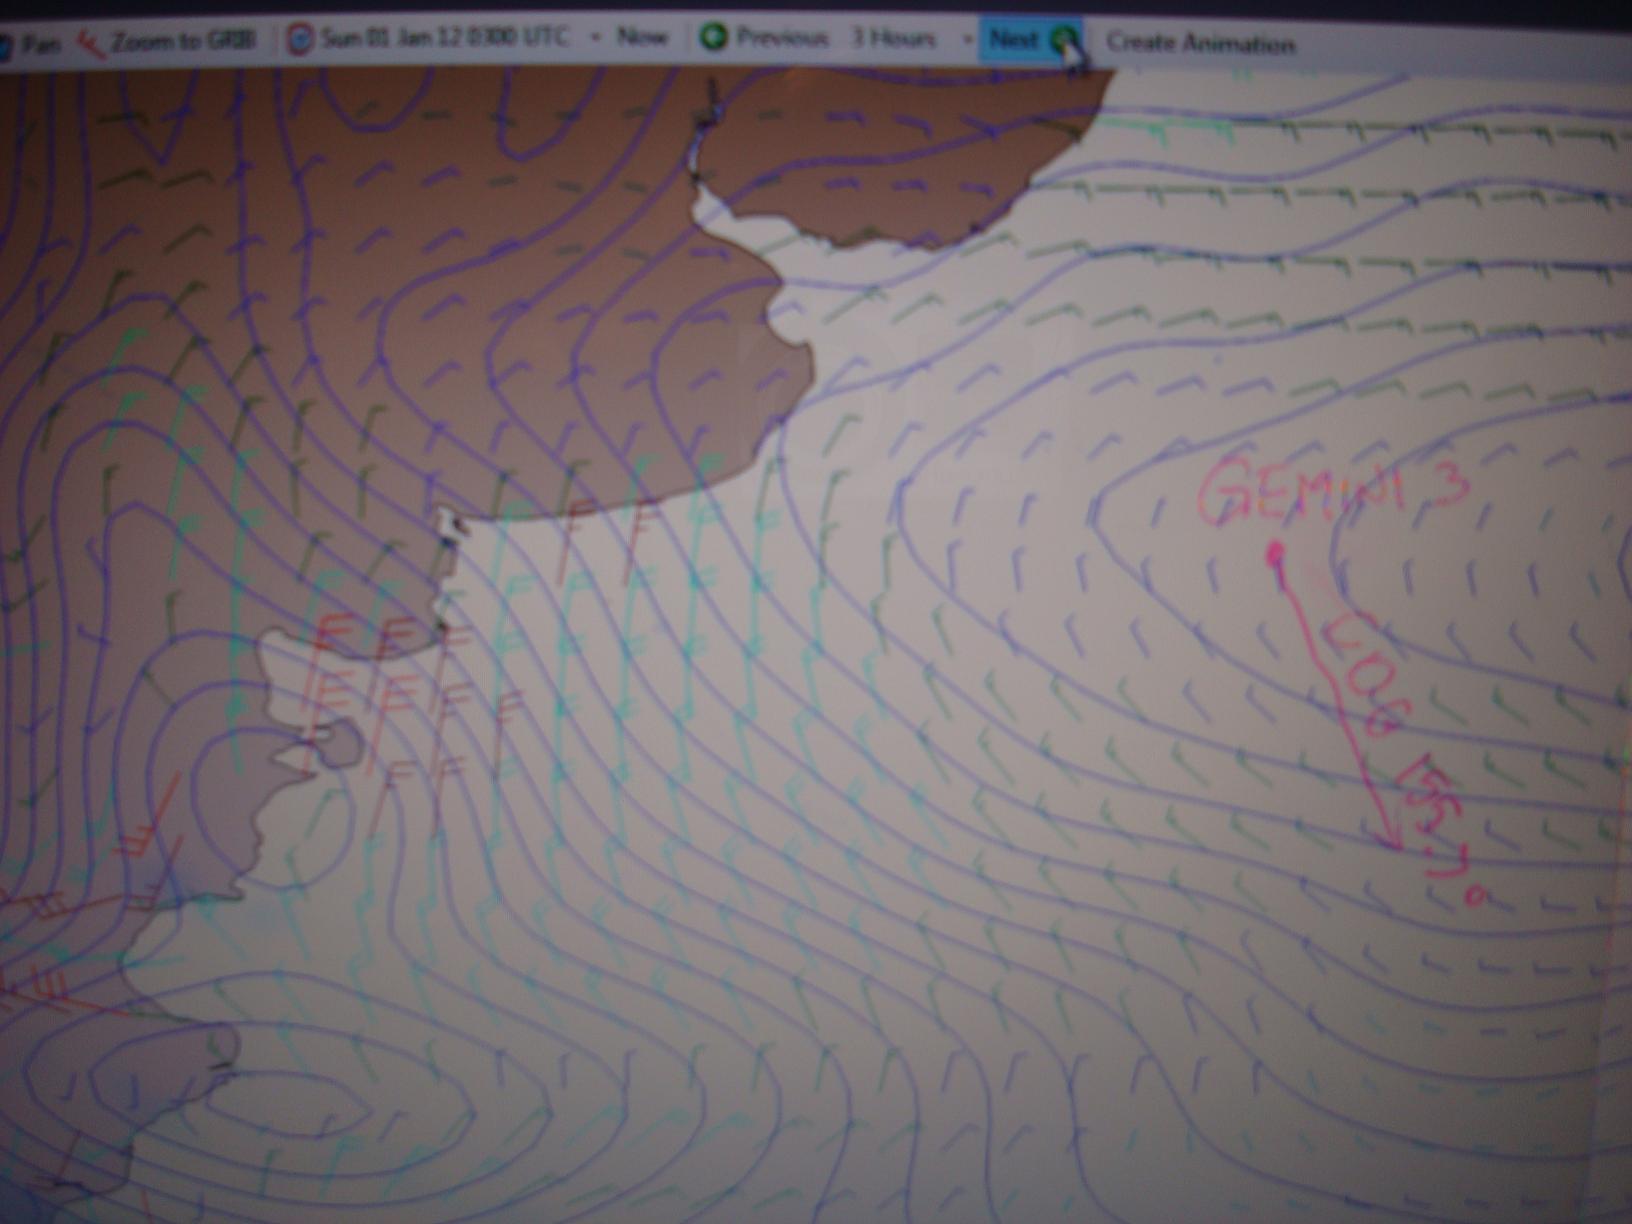The image size is (1632, 1224).
Task: Click the Zoom to GRIB icon
Action: click(92, 42)
